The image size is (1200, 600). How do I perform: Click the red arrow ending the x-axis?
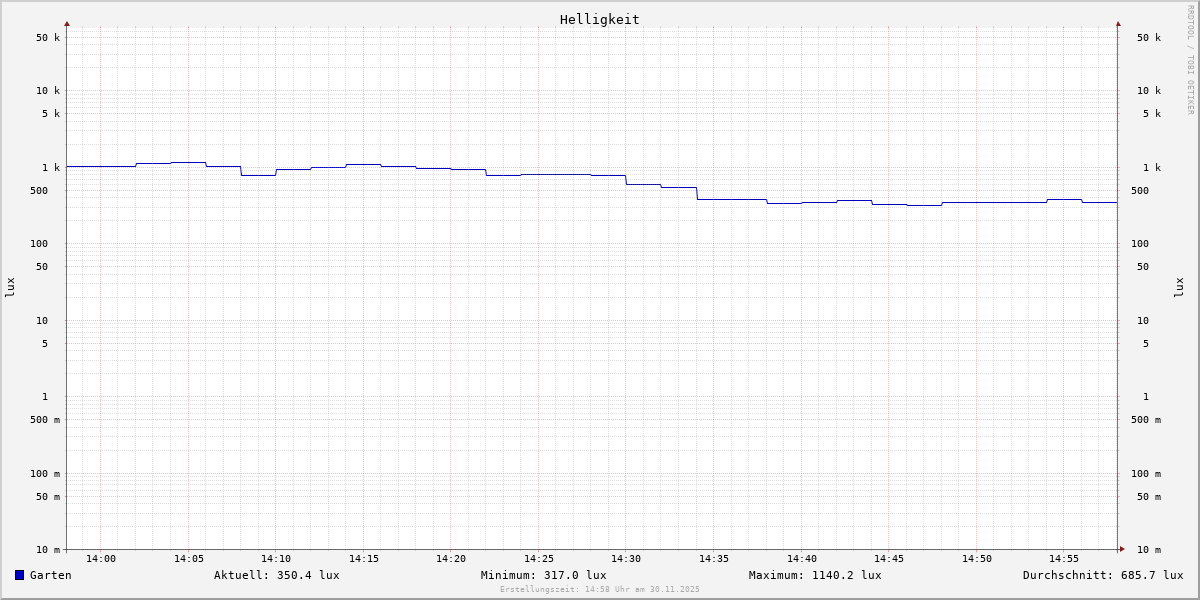point(1122,549)
